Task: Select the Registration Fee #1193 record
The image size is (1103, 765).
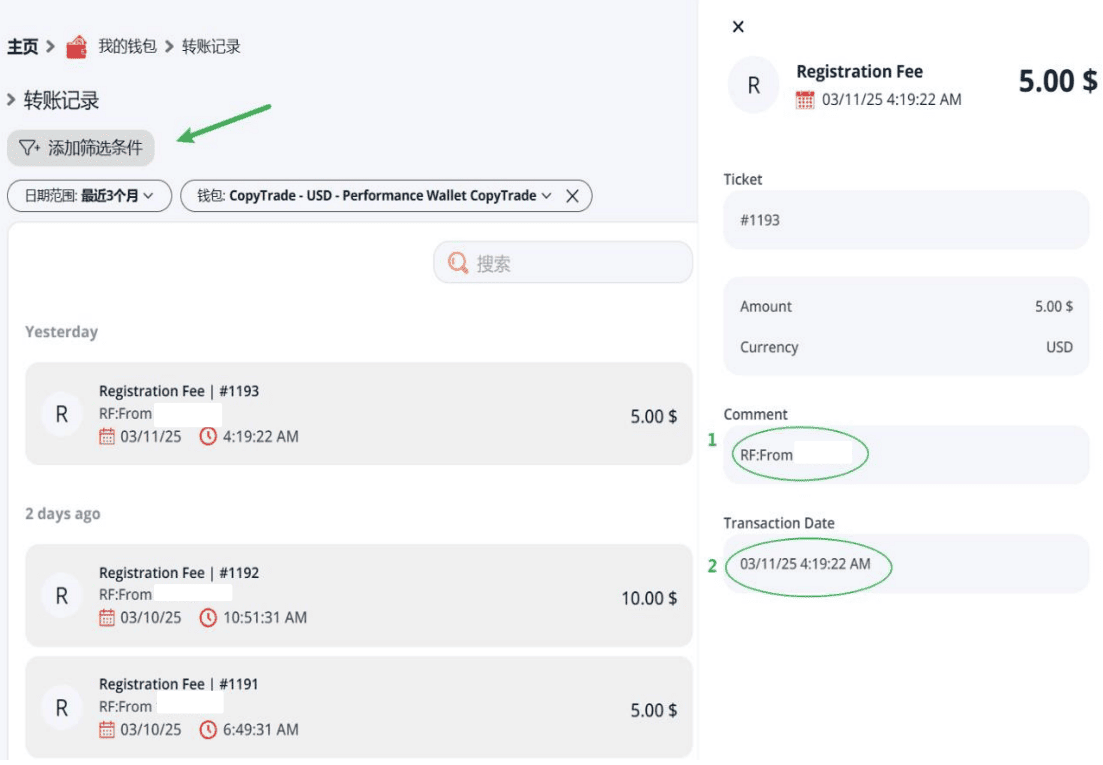Action: [x=359, y=413]
